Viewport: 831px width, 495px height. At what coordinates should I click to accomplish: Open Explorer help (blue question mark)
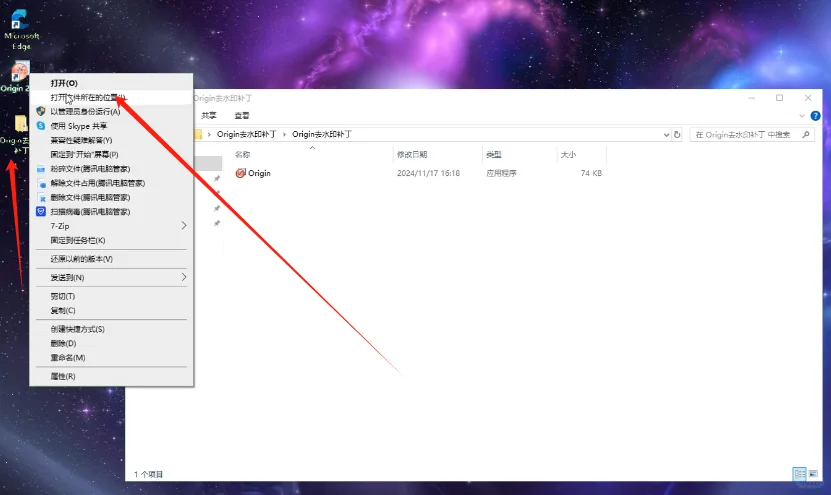(x=816, y=116)
